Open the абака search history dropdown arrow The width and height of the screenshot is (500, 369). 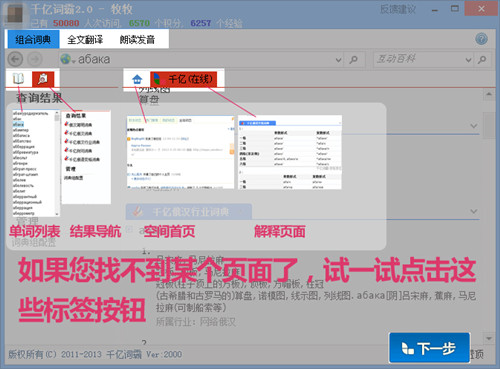point(338,60)
